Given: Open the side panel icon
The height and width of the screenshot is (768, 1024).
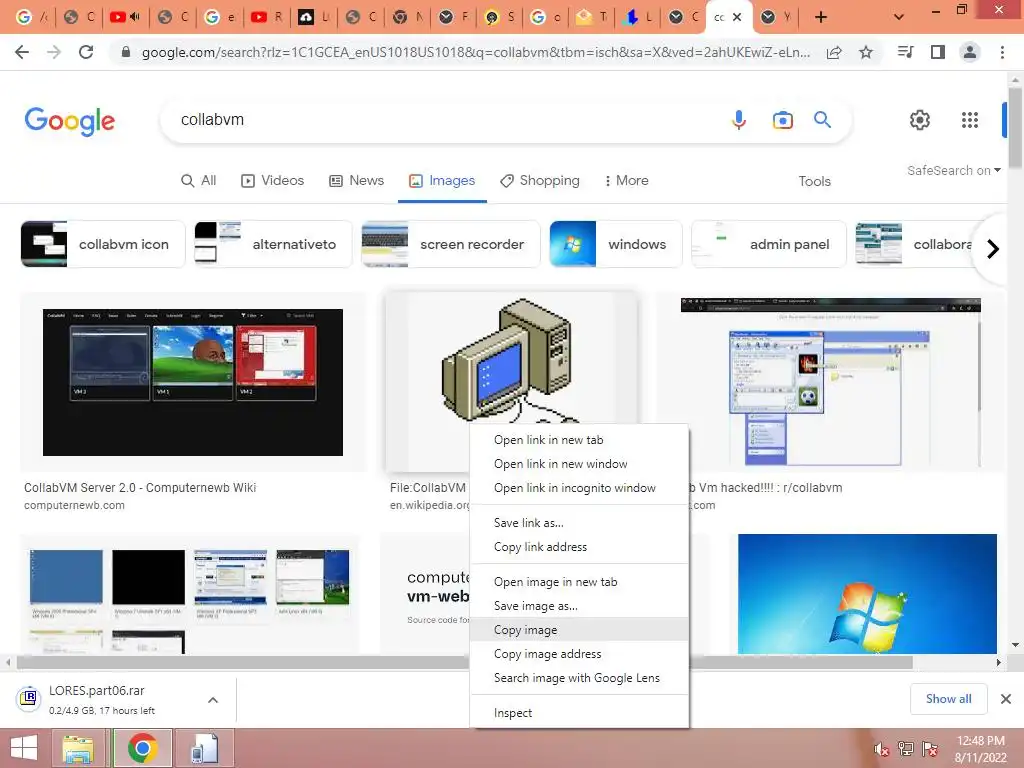Looking at the screenshot, I should pos(938,52).
